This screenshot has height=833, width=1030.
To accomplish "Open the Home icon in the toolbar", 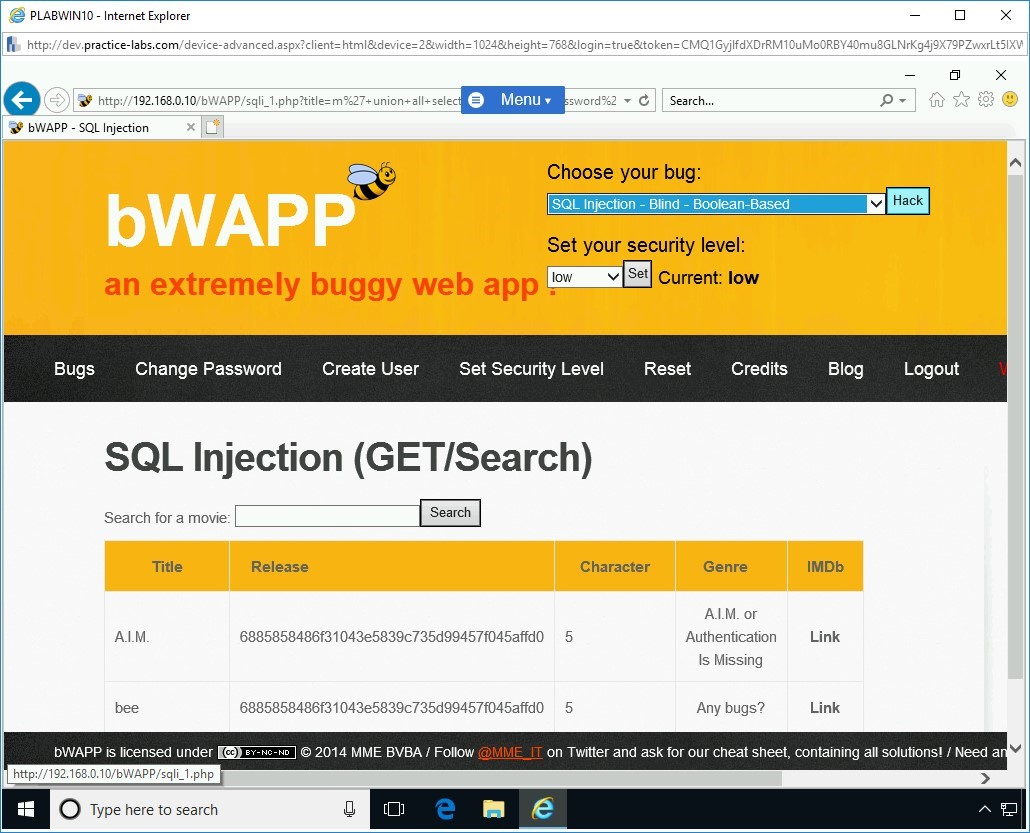I will coord(936,100).
